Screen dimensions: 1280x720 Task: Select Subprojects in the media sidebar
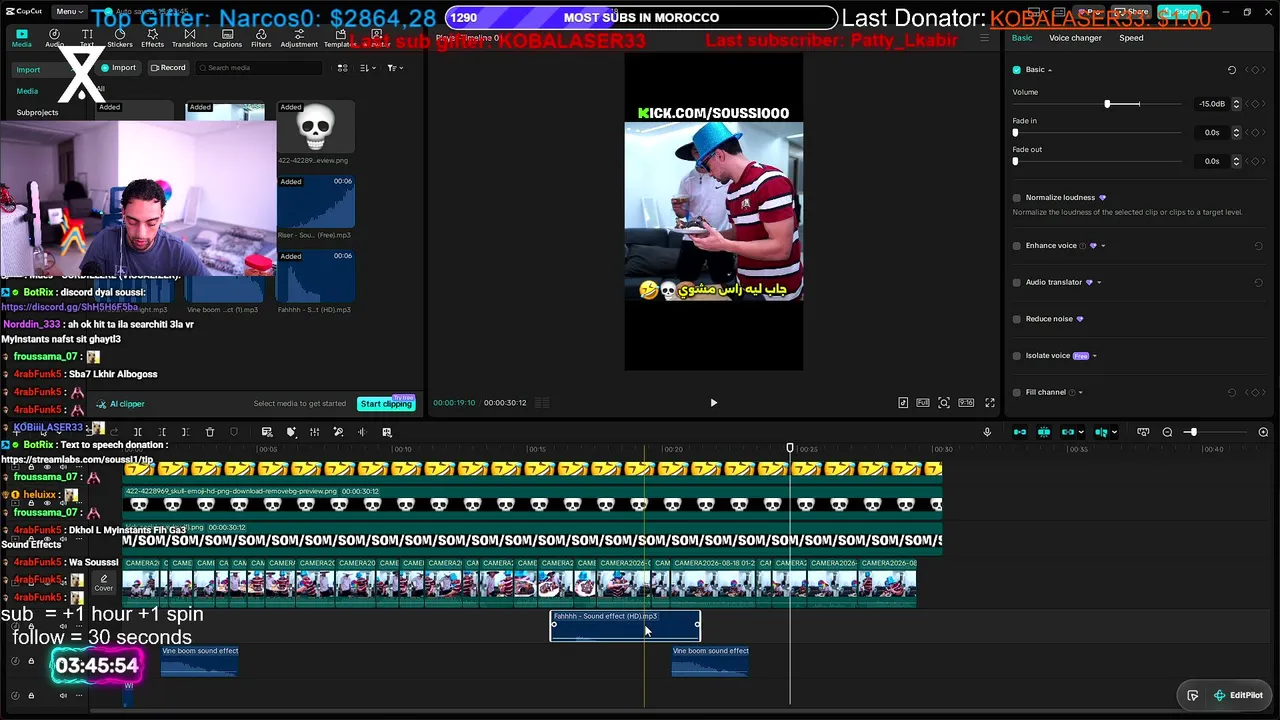pyautogui.click(x=37, y=112)
